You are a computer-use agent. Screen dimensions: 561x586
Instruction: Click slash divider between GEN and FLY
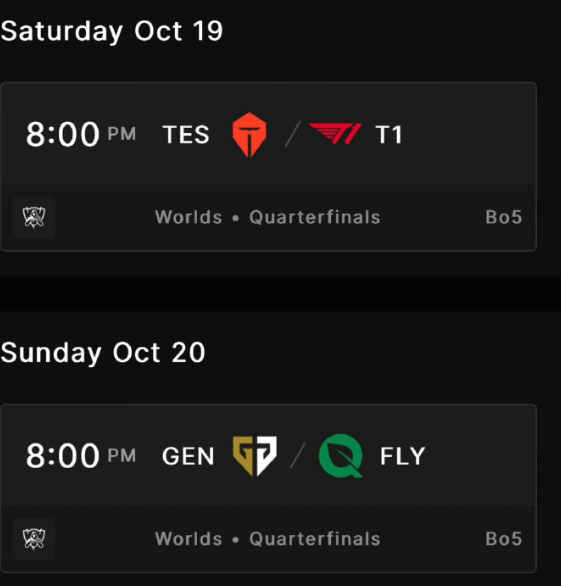pyautogui.click(x=298, y=456)
